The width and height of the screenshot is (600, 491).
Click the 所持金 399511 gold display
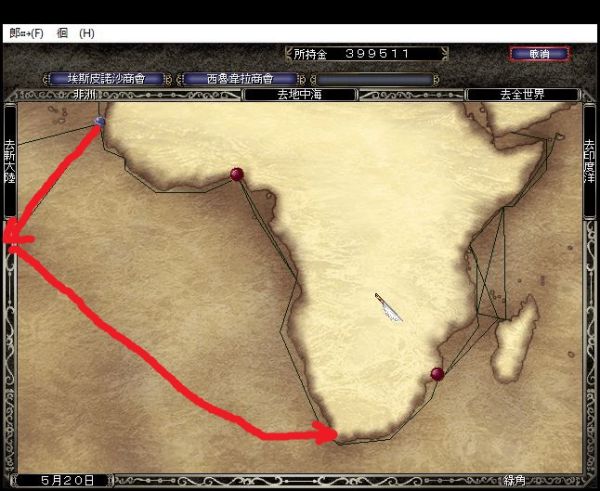[x=364, y=53]
